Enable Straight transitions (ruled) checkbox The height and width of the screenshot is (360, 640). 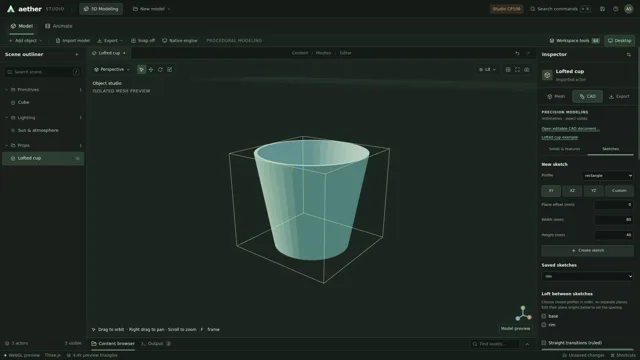coord(544,343)
